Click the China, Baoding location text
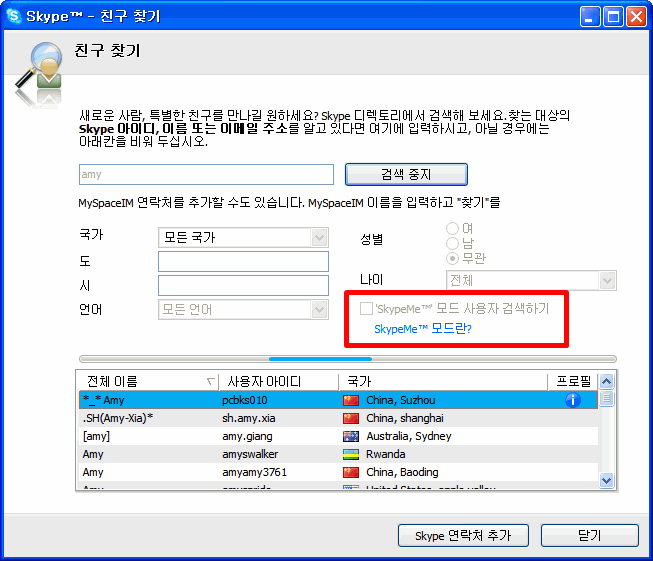This screenshot has height=561, width=653. coord(402,472)
